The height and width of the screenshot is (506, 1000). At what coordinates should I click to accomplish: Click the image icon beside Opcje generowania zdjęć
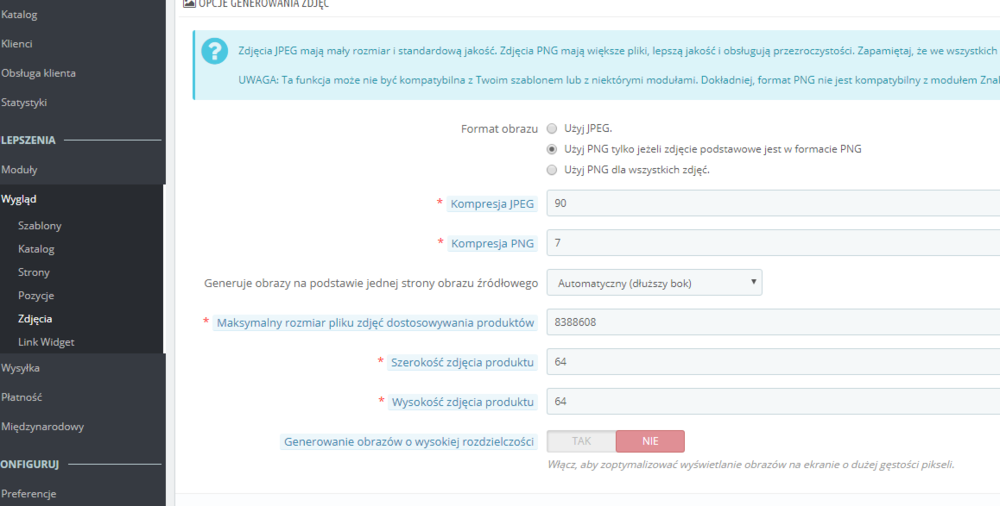189,3
